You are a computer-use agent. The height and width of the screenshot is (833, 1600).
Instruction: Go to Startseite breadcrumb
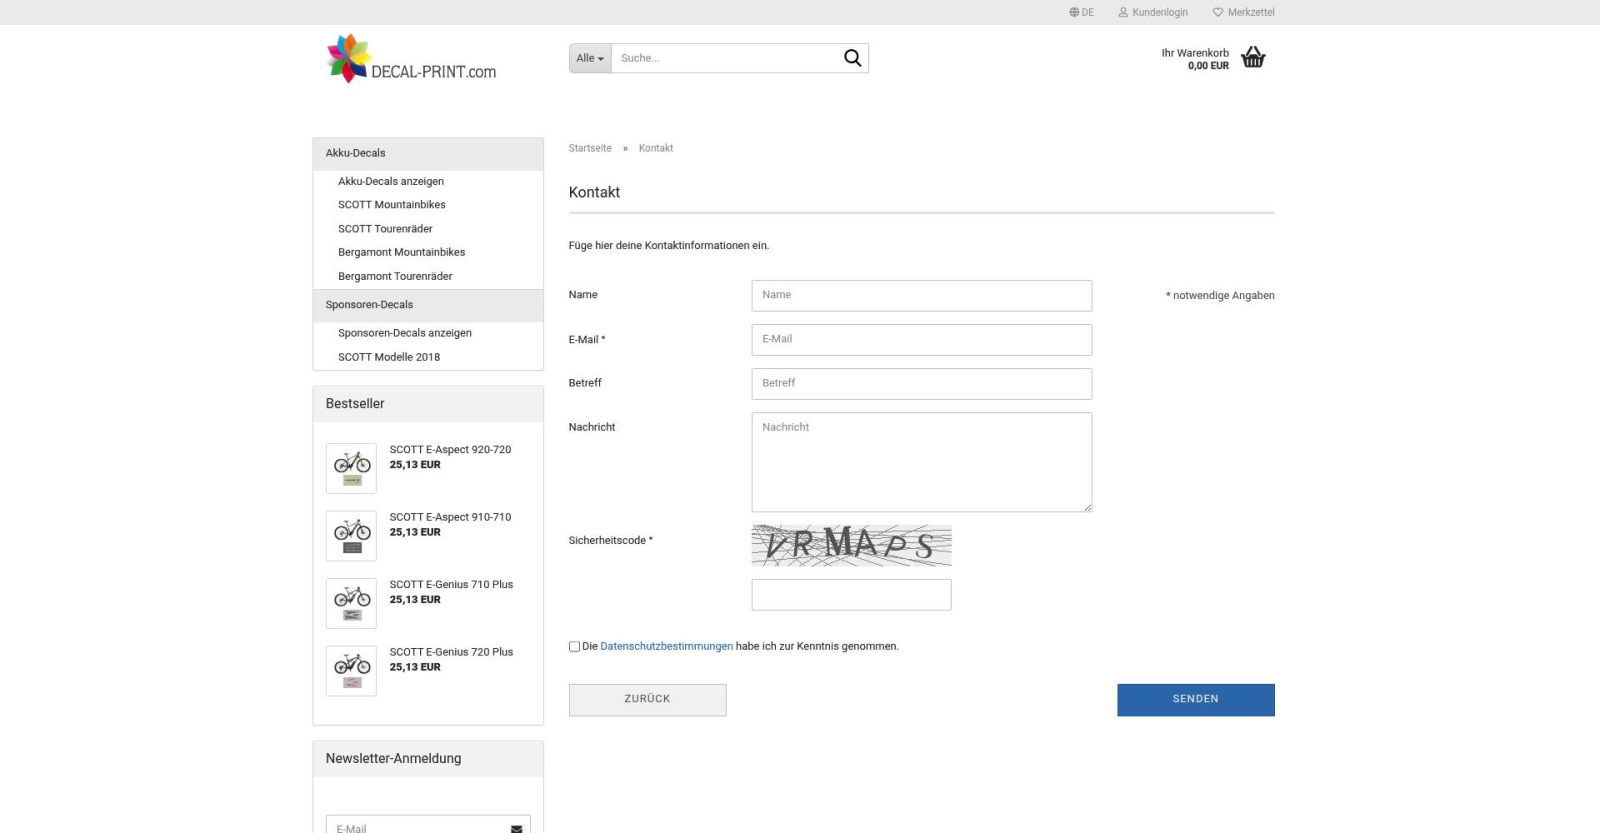pos(590,148)
